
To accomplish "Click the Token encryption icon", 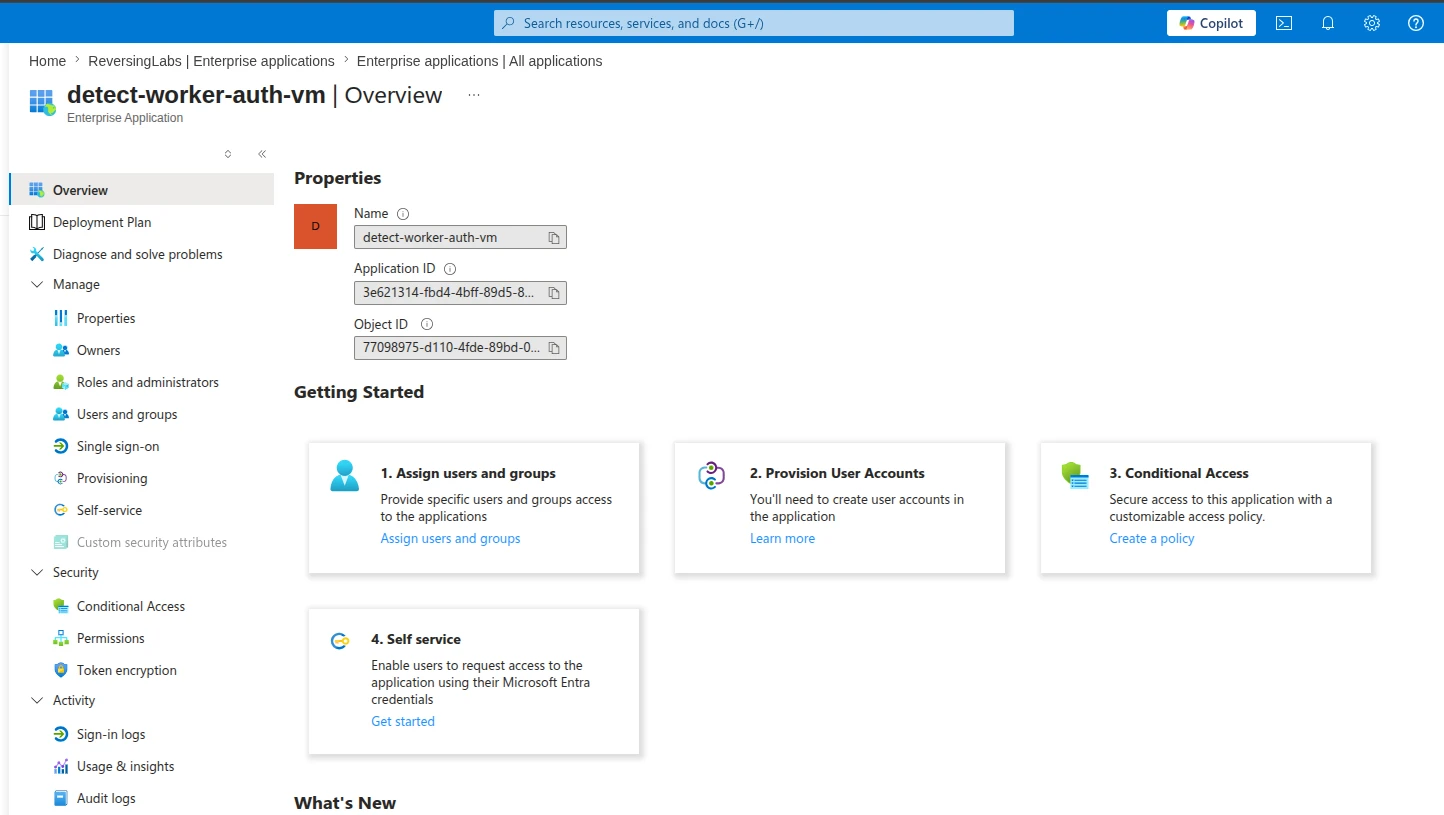I will (x=60, y=670).
